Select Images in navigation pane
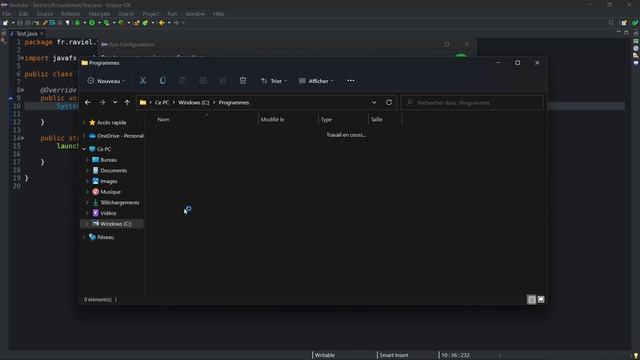Screen dimensions: 640x360 (x=109, y=181)
